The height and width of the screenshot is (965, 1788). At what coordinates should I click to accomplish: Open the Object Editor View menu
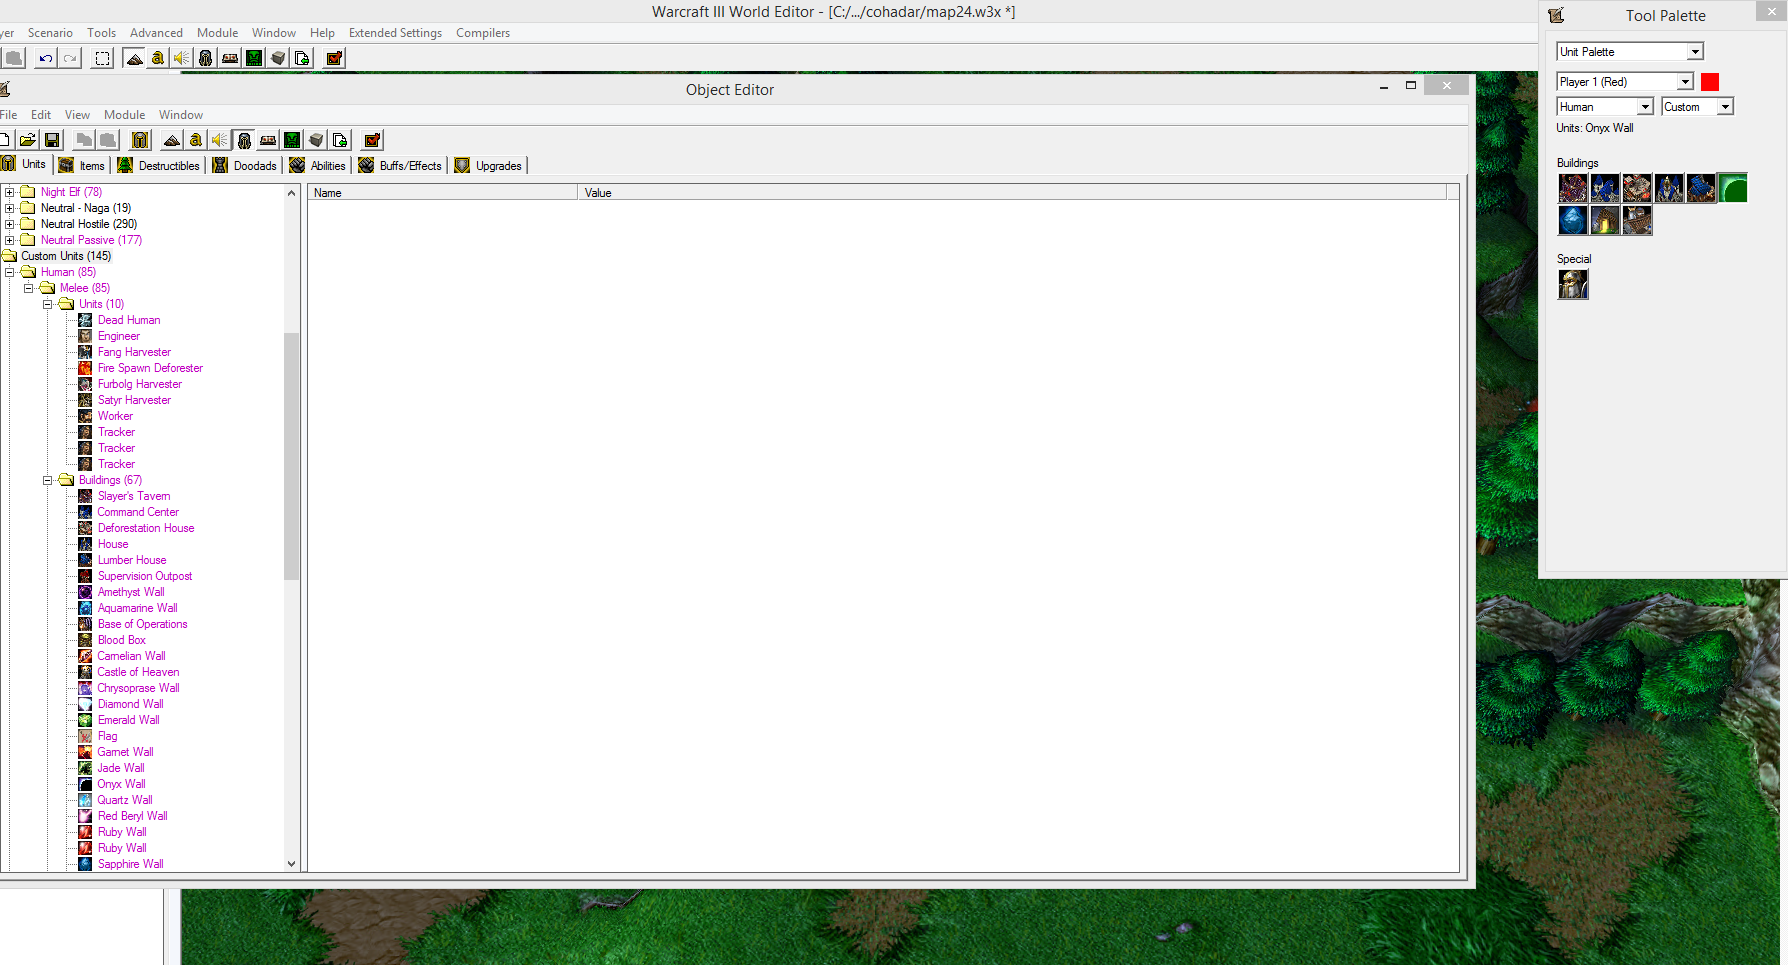coord(77,115)
